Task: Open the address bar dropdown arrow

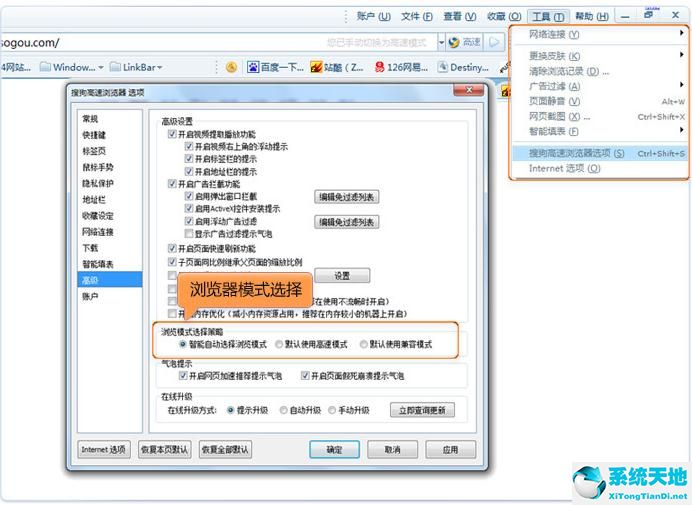Action: point(441,42)
